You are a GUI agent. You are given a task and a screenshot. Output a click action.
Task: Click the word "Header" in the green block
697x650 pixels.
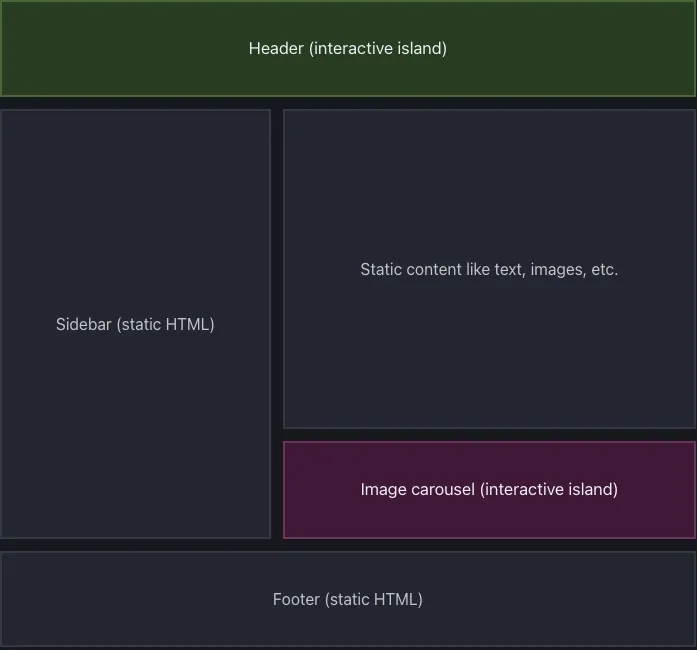click(276, 48)
